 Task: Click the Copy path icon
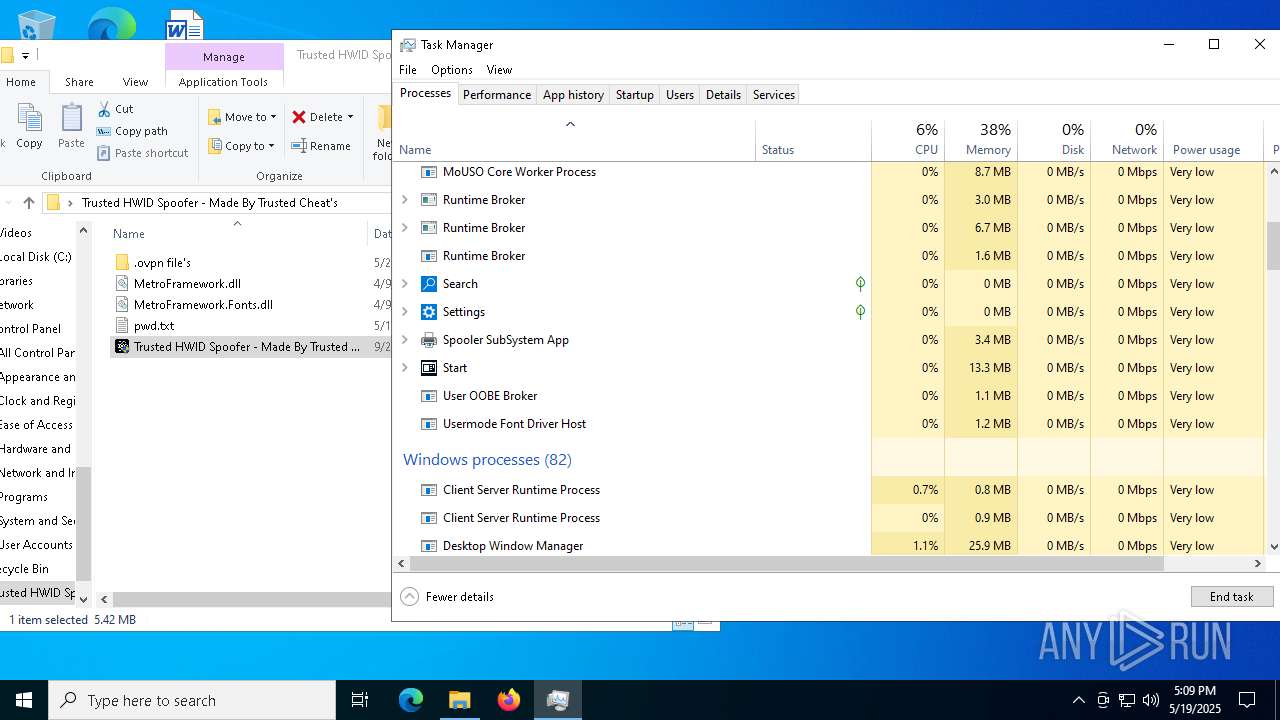click(104, 131)
